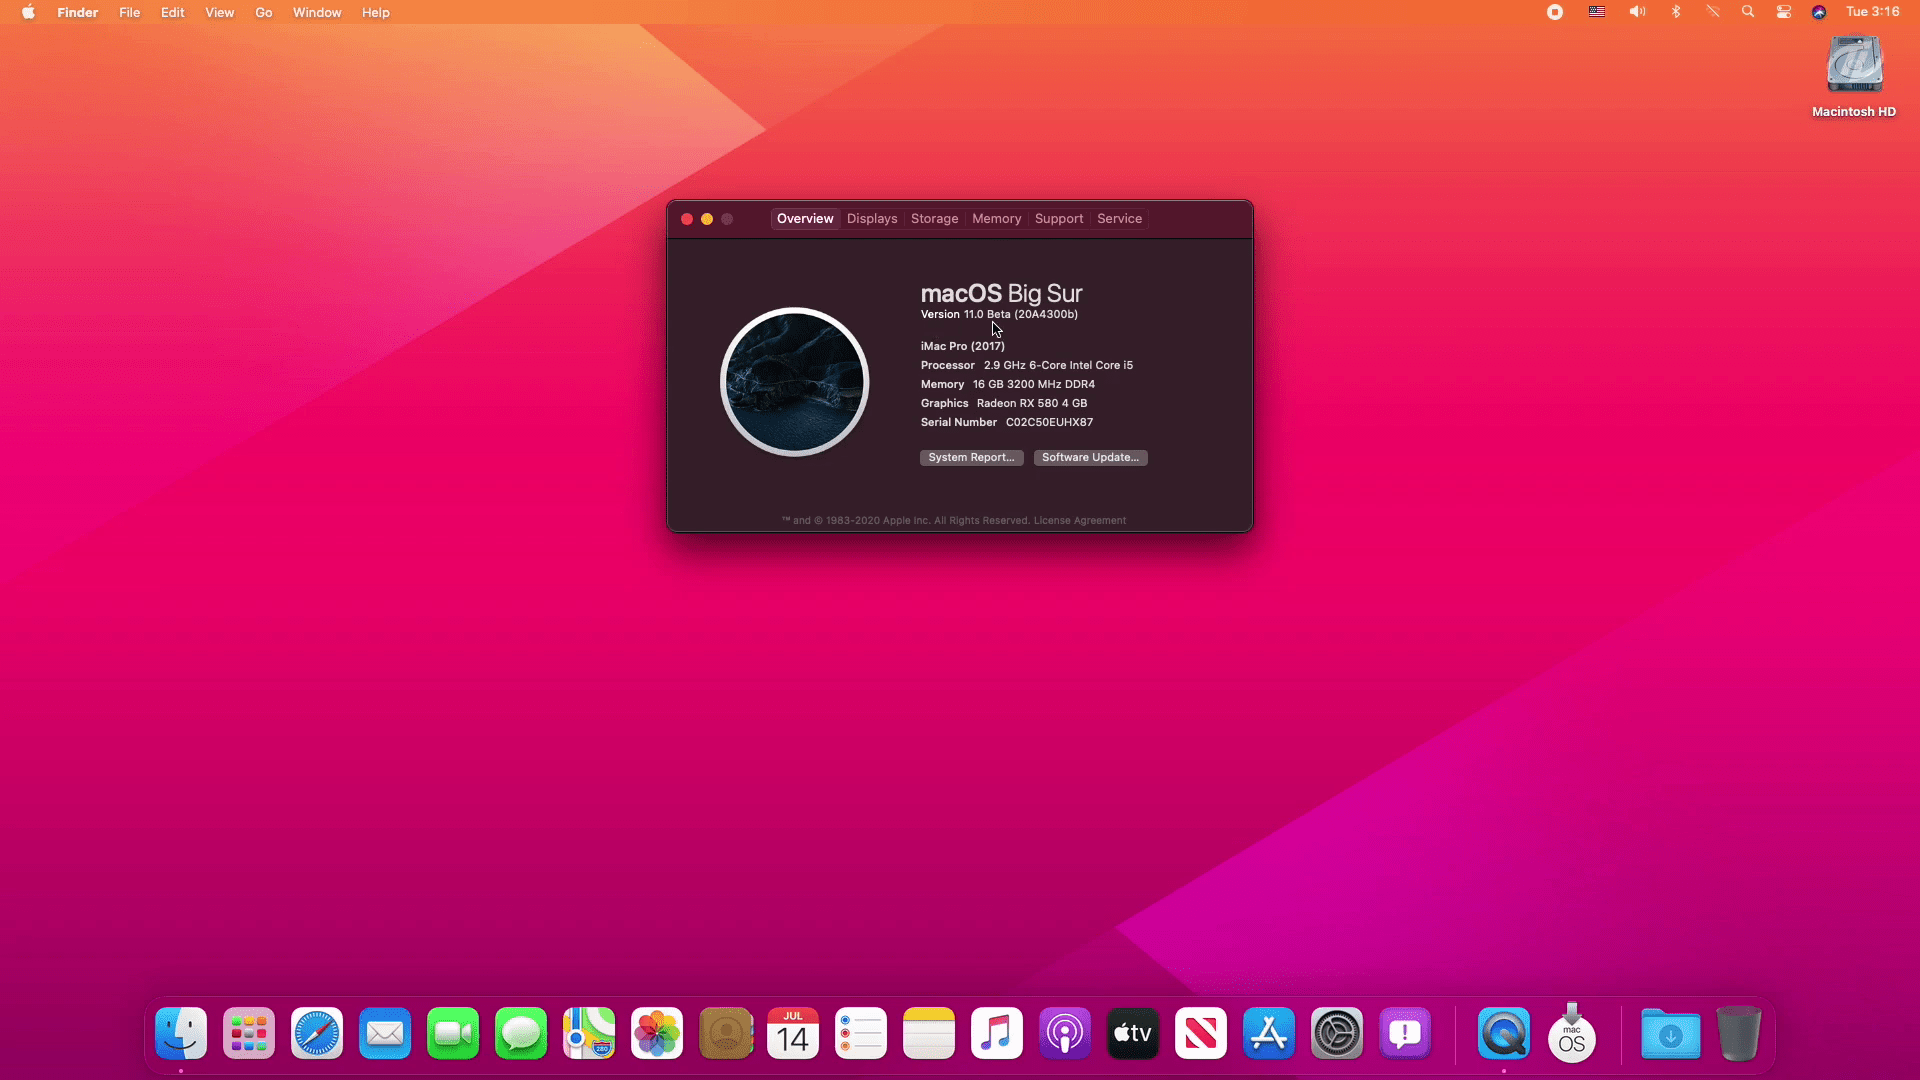The height and width of the screenshot is (1080, 1920).
Task: Switch to the Storage tab
Action: click(935, 219)
